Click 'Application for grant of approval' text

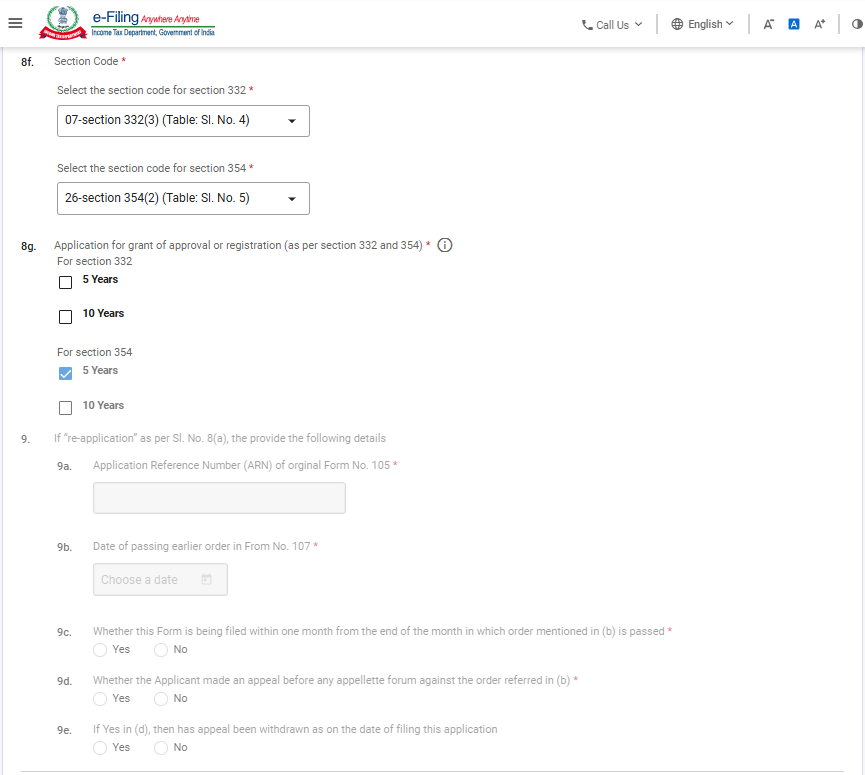[x=238, y=245]
